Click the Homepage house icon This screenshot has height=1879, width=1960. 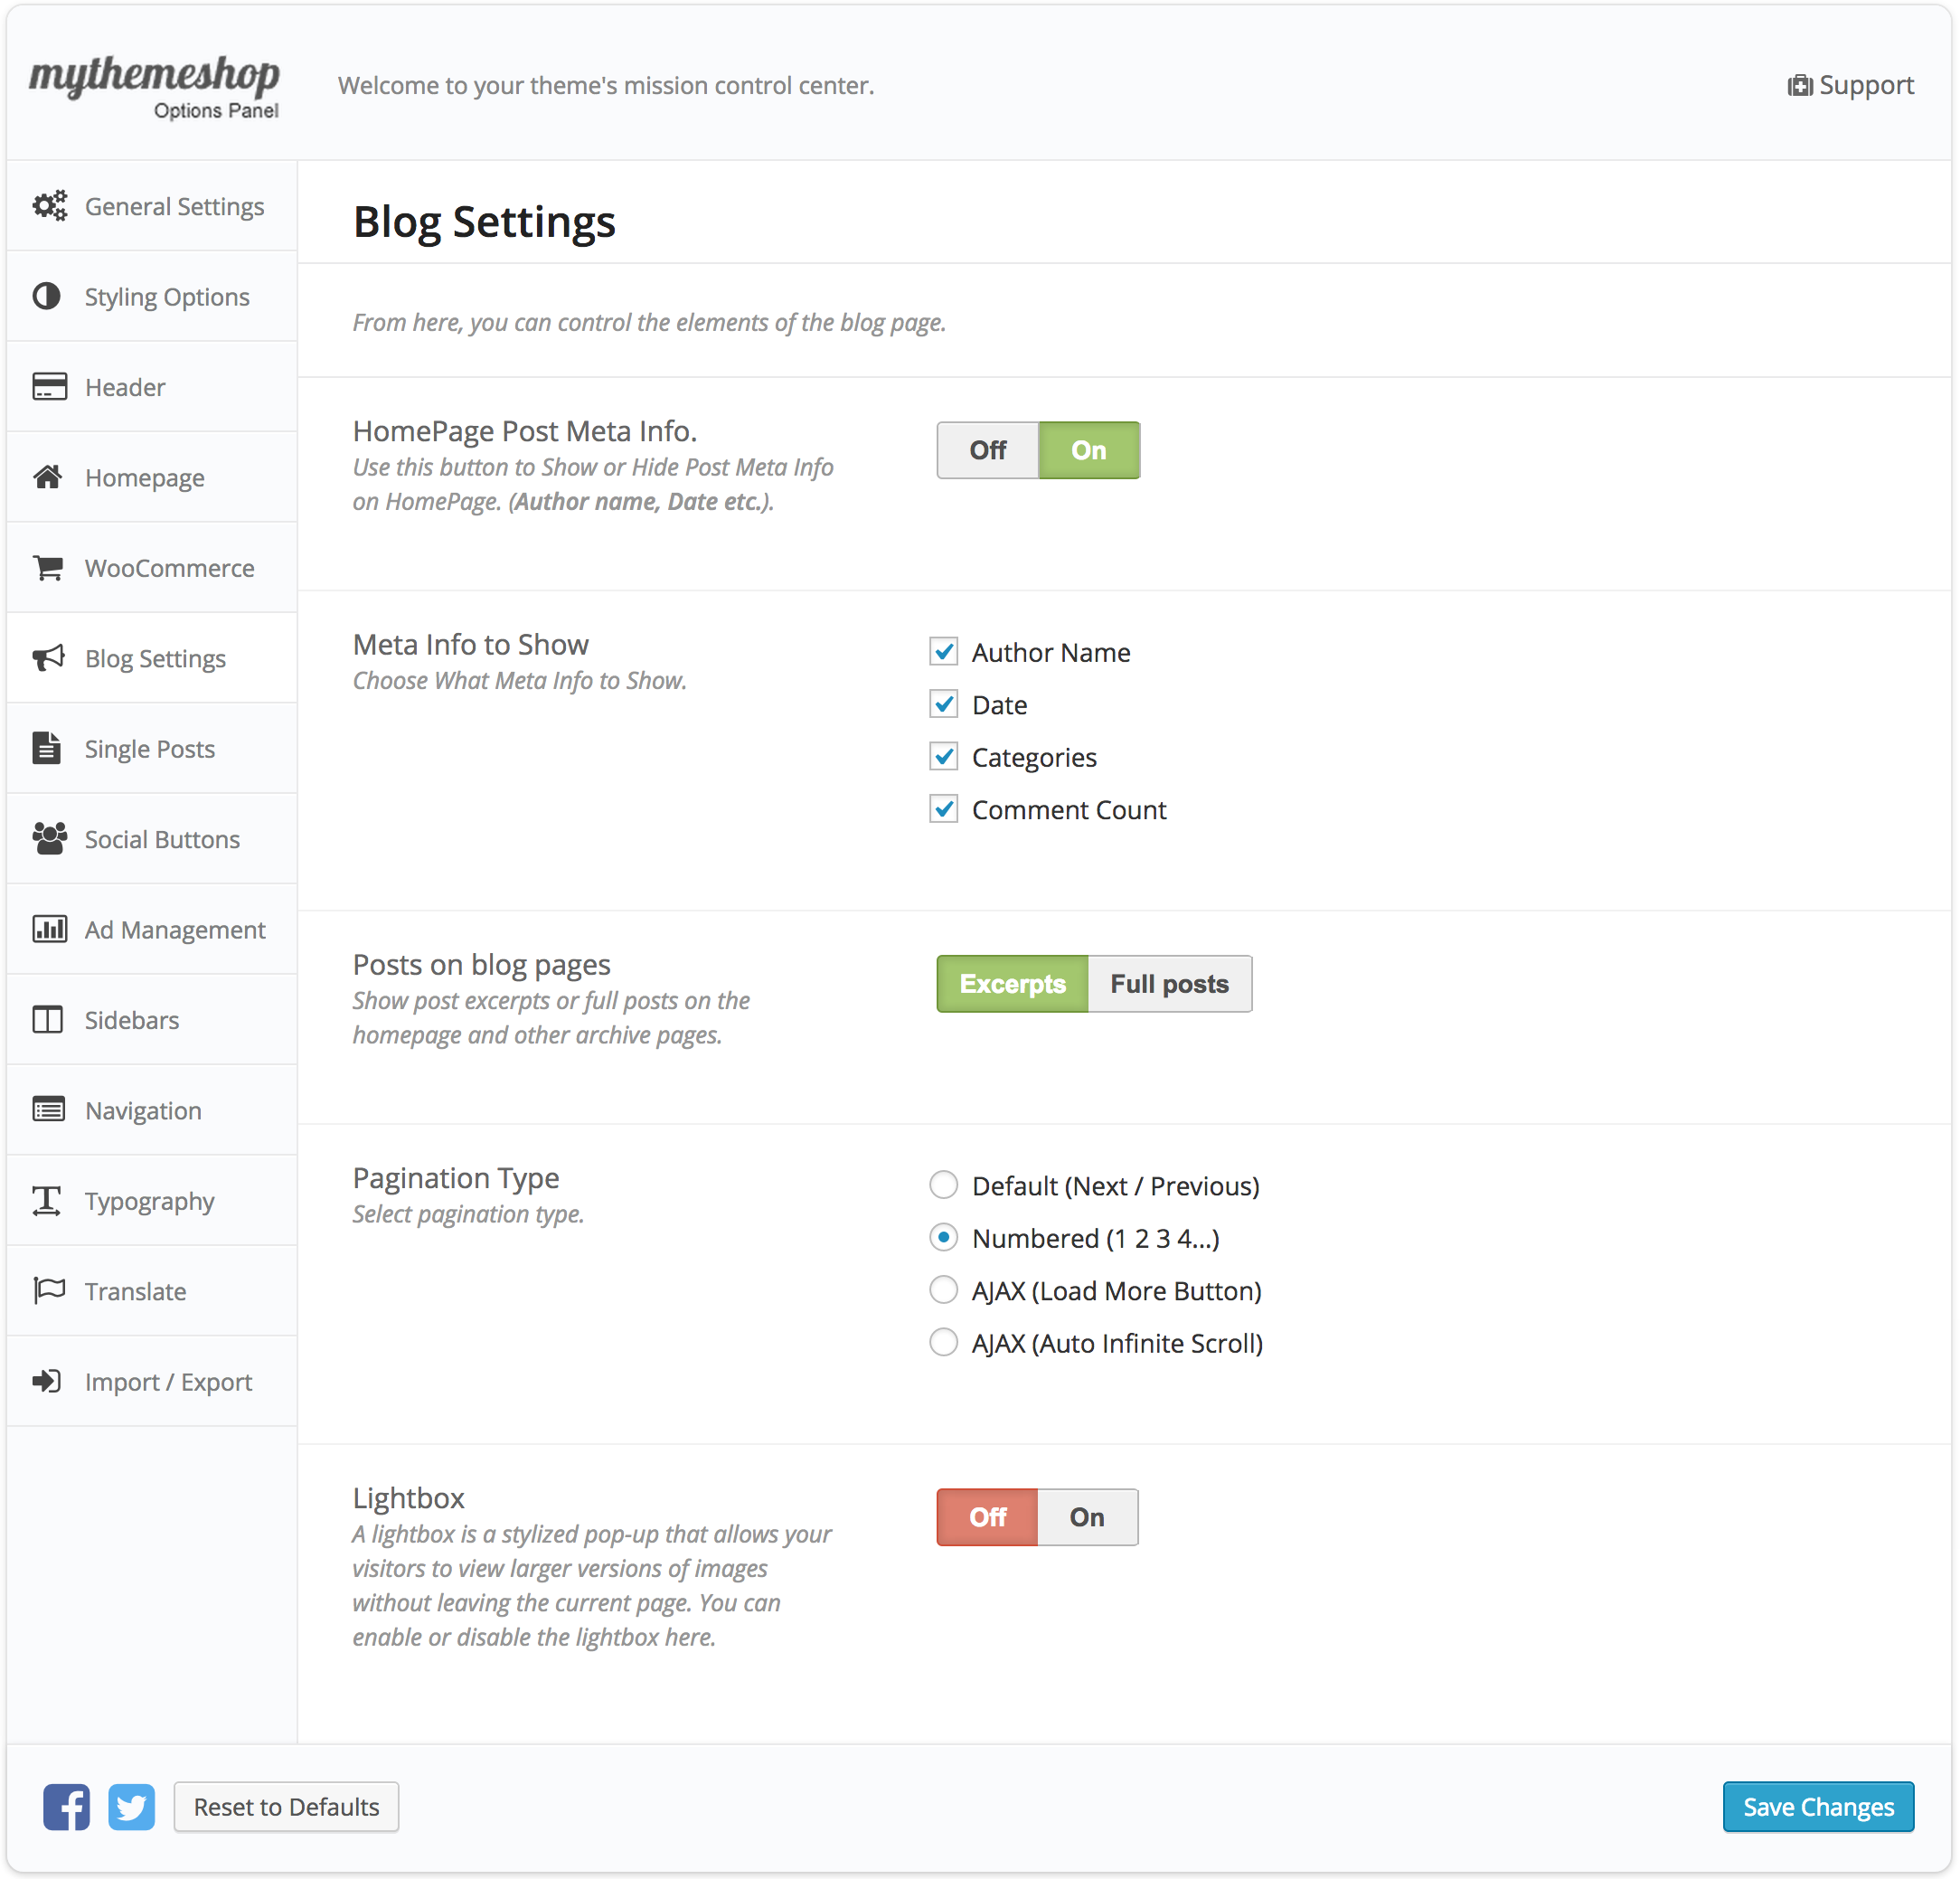(48, 477)
